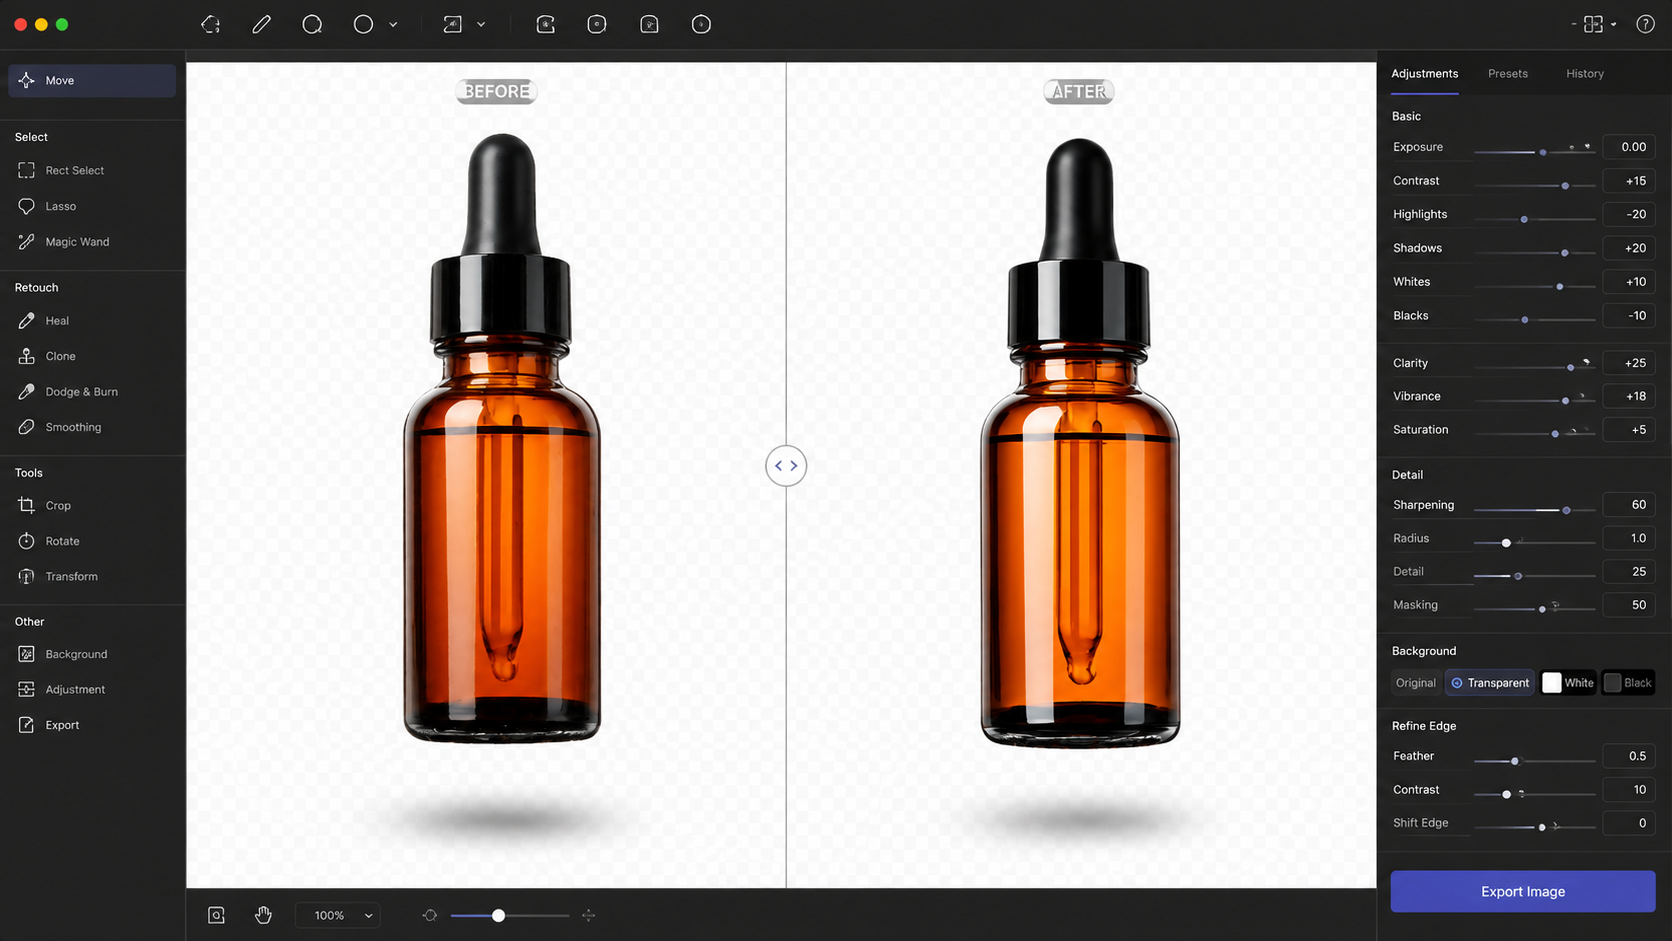Click the circle shape icon with dropdown
Viewport: 1672px width, 941px height.
coord(363,24)
